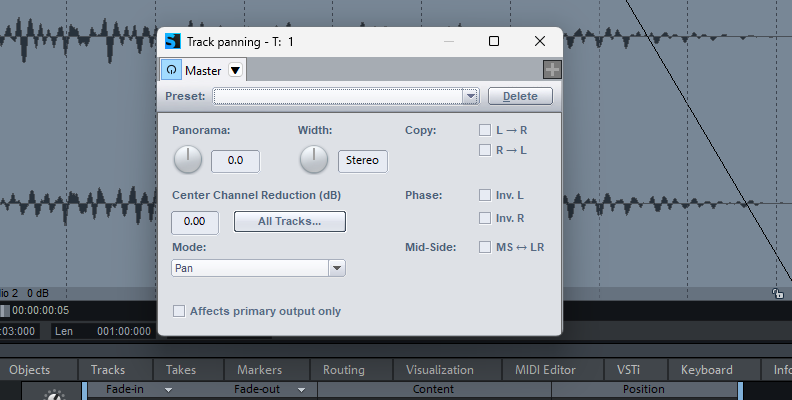Open the Preset dropdown list
The width and height of the screenshot is (792, 400).
[x=470, y=96]
